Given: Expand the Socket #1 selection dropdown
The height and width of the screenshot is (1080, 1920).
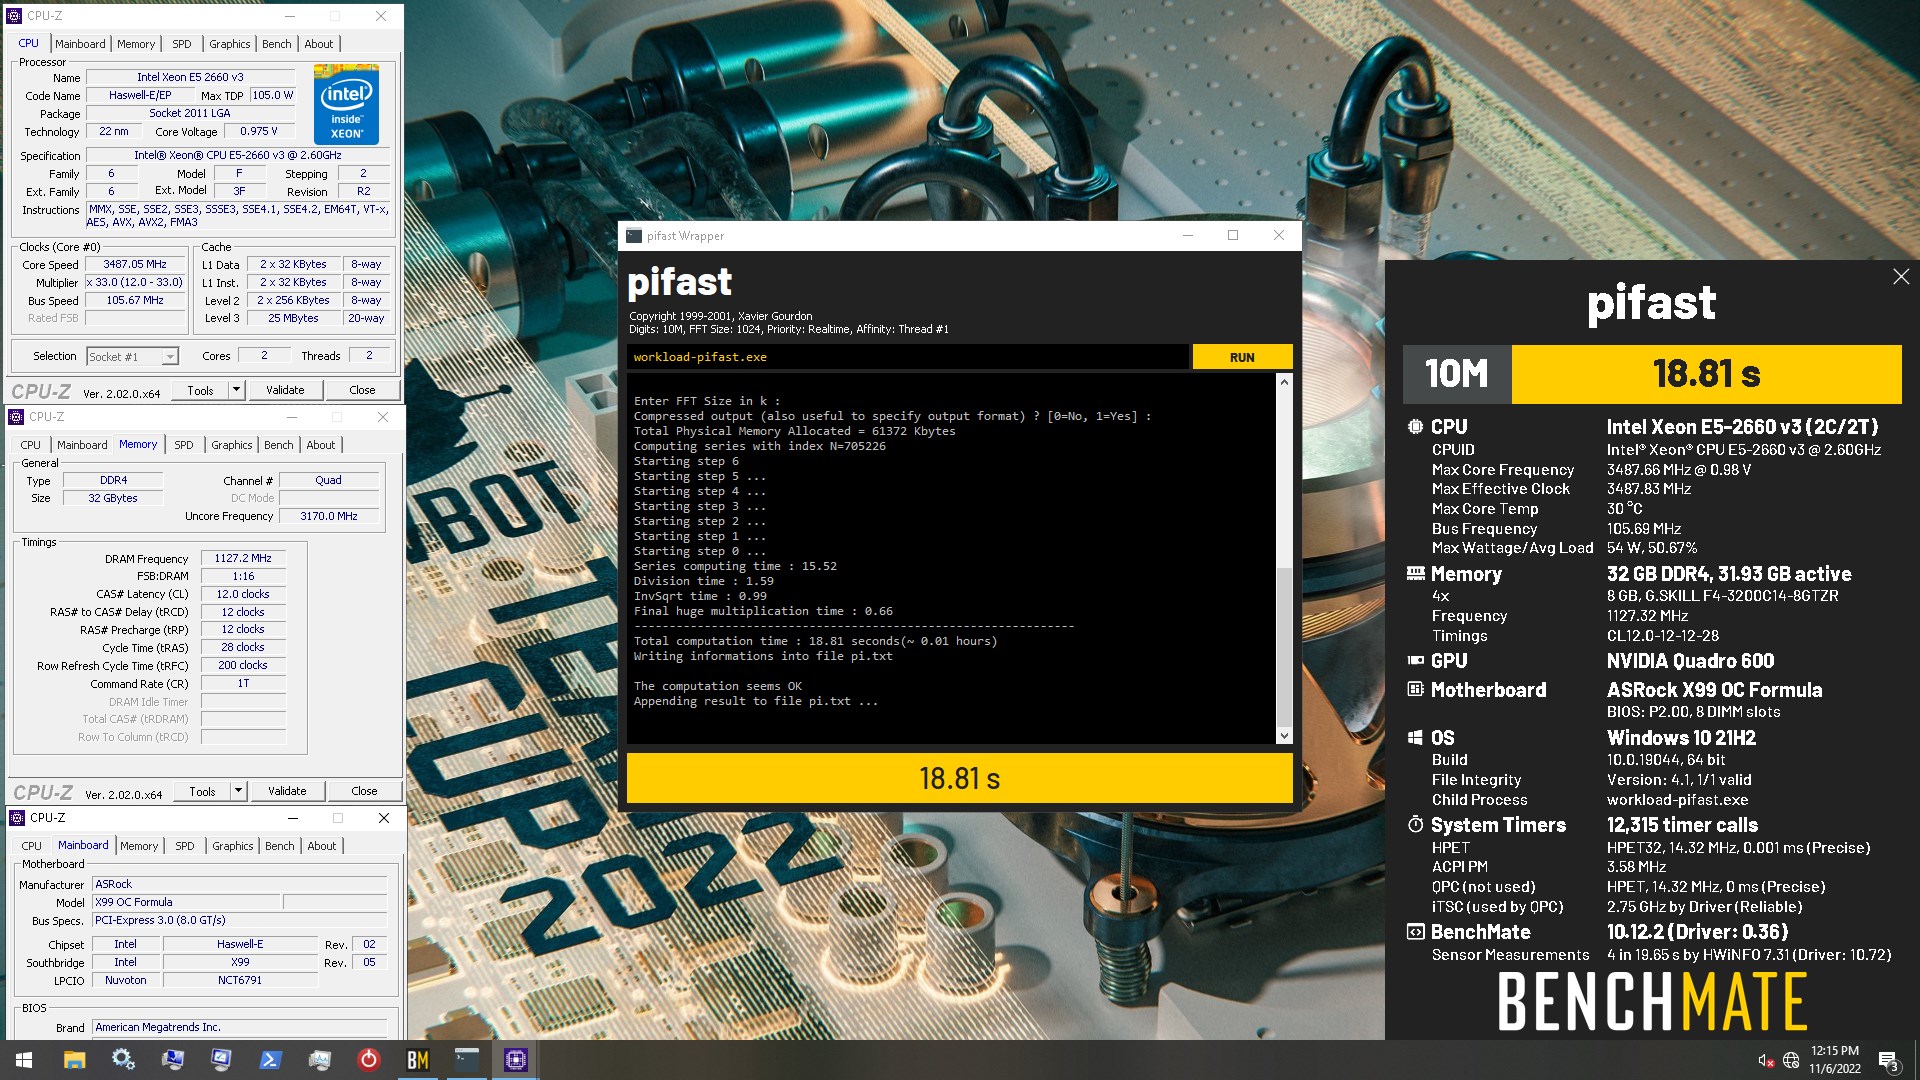Looking at the screenshot, I should point(170,357).
